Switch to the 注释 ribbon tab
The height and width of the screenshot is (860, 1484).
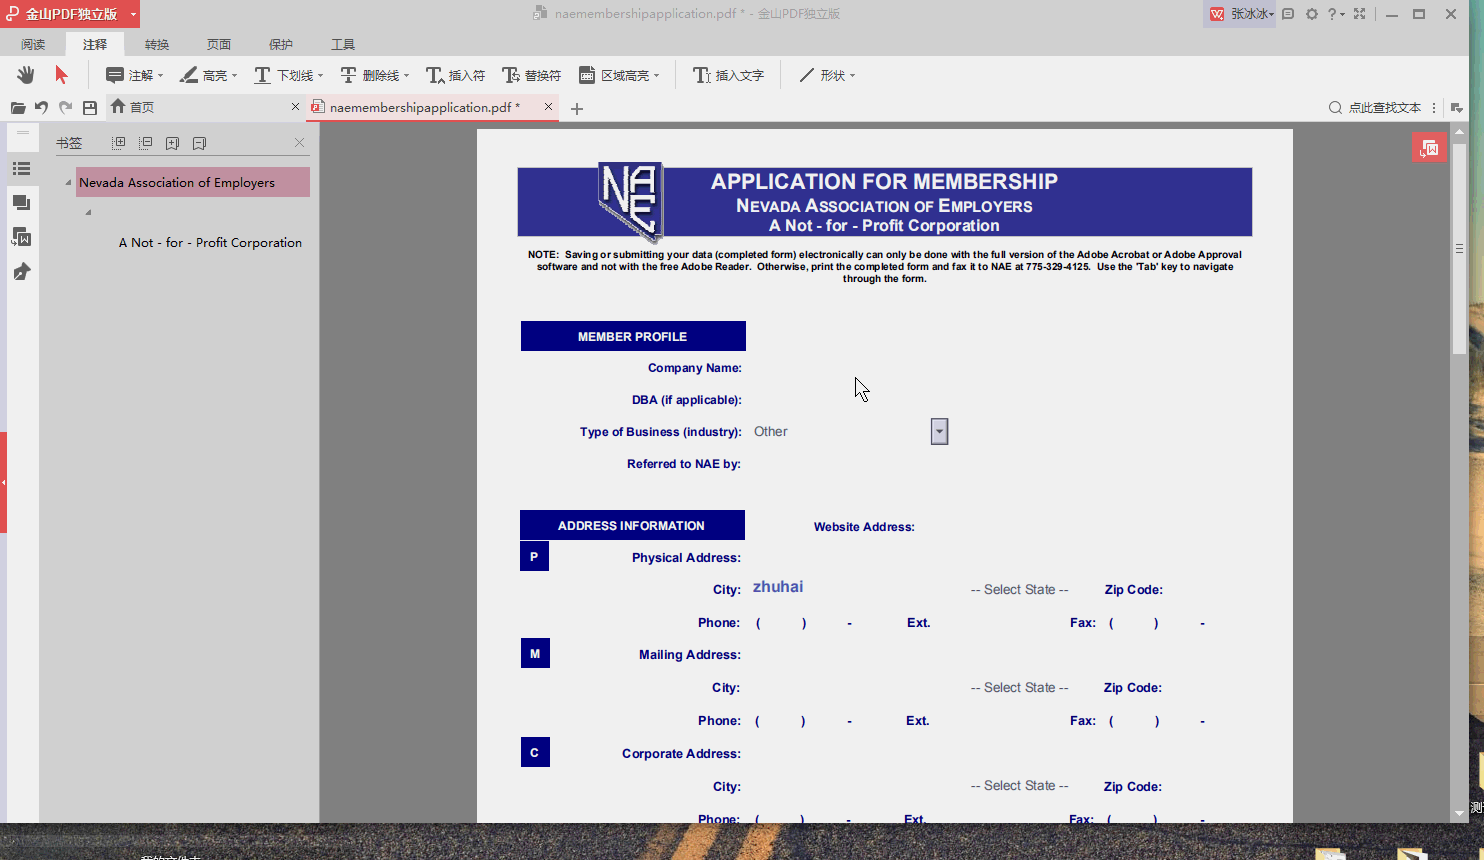pyautogui.click(x=95, y=44)
